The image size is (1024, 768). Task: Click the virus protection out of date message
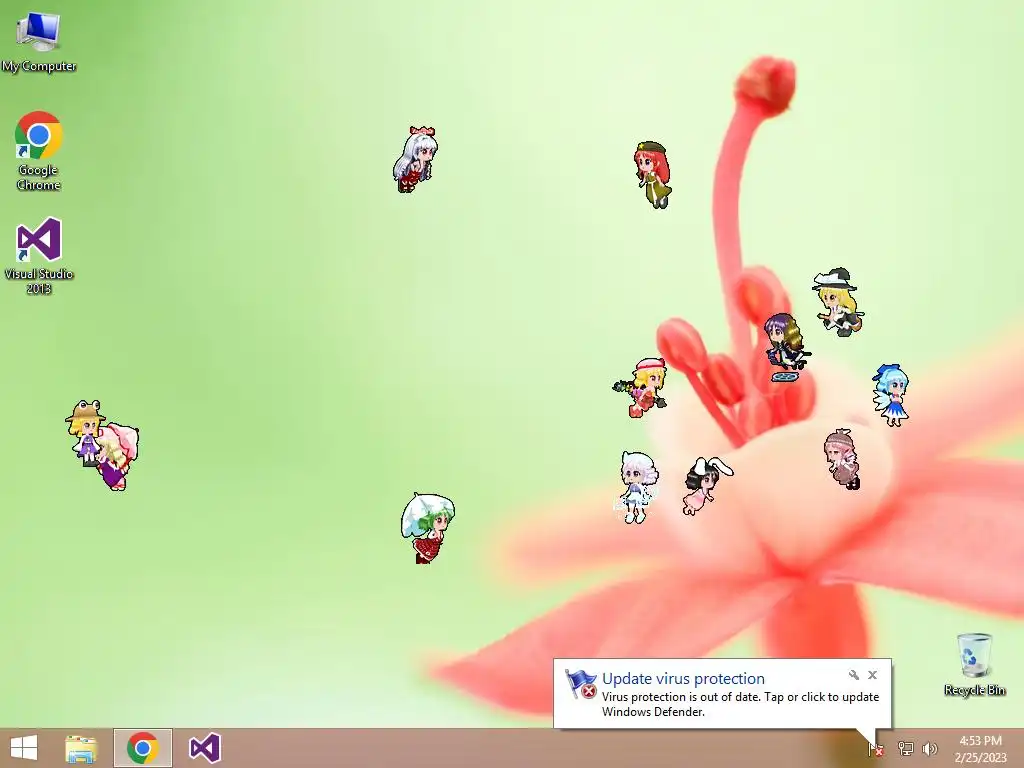[740, 704]
